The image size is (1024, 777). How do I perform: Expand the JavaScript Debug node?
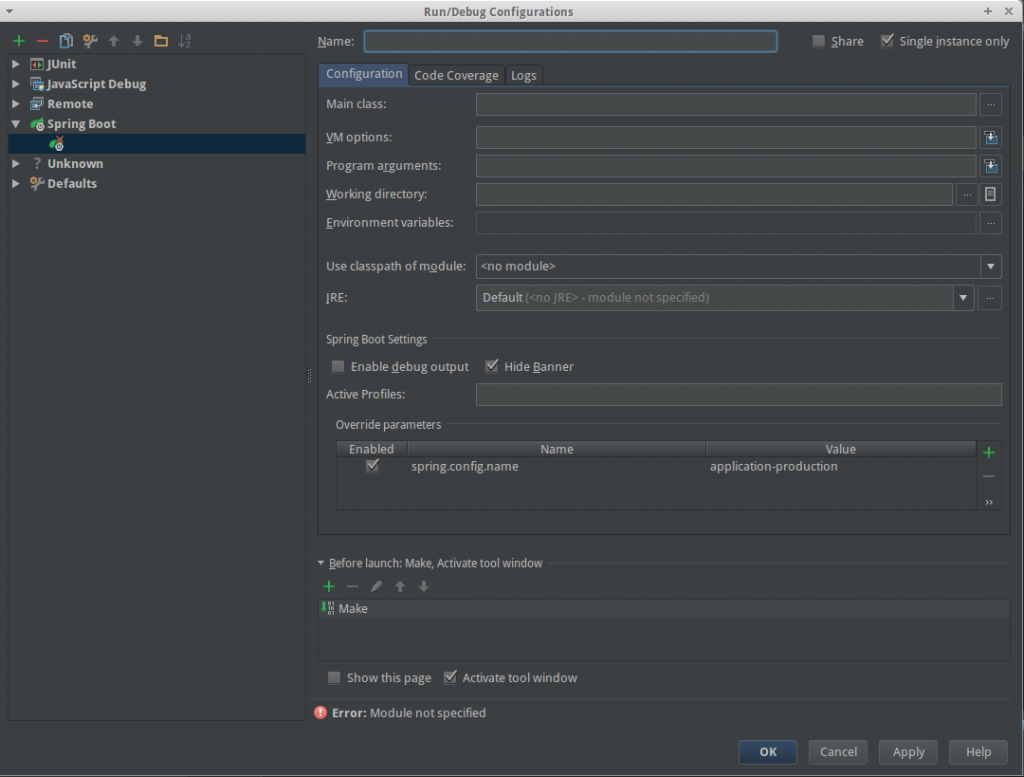pyautogui.click(x=16, y=84)
